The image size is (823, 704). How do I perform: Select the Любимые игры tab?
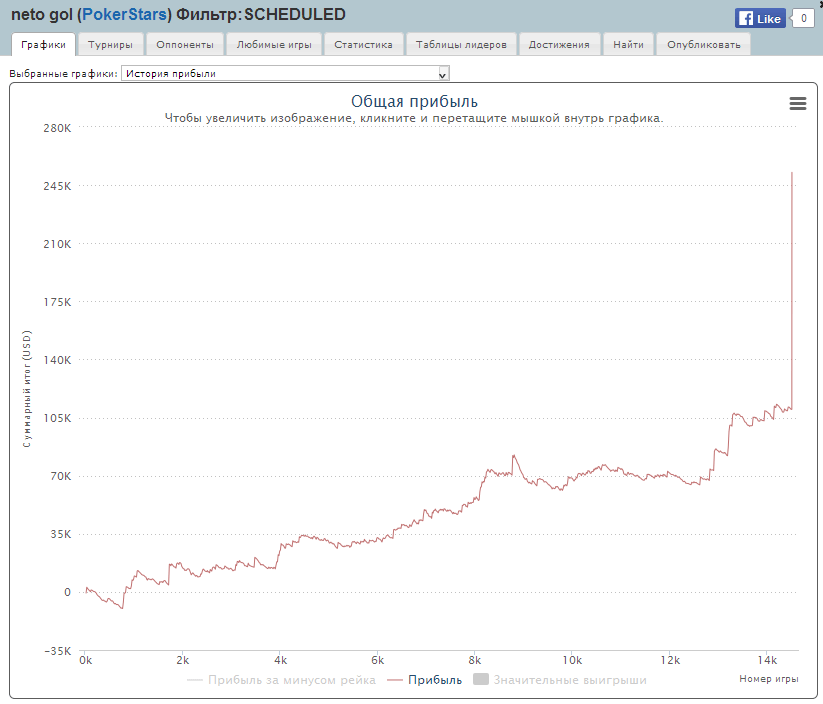tap(274, 45)
